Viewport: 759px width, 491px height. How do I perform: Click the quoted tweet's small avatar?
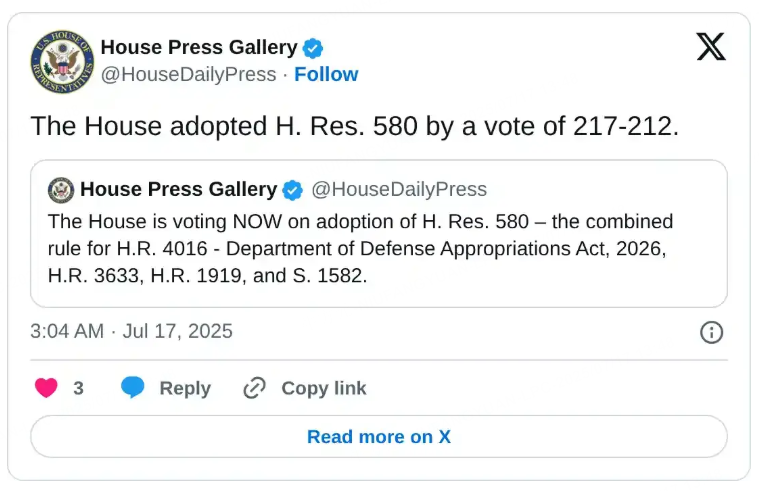tap(61, 190)
